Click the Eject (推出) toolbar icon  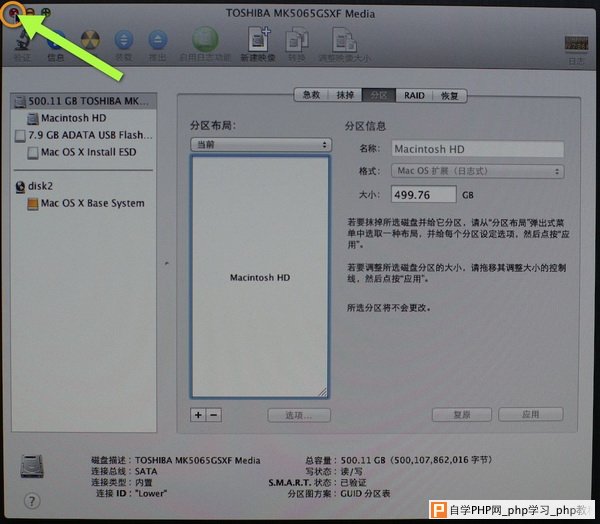[158, 40]
